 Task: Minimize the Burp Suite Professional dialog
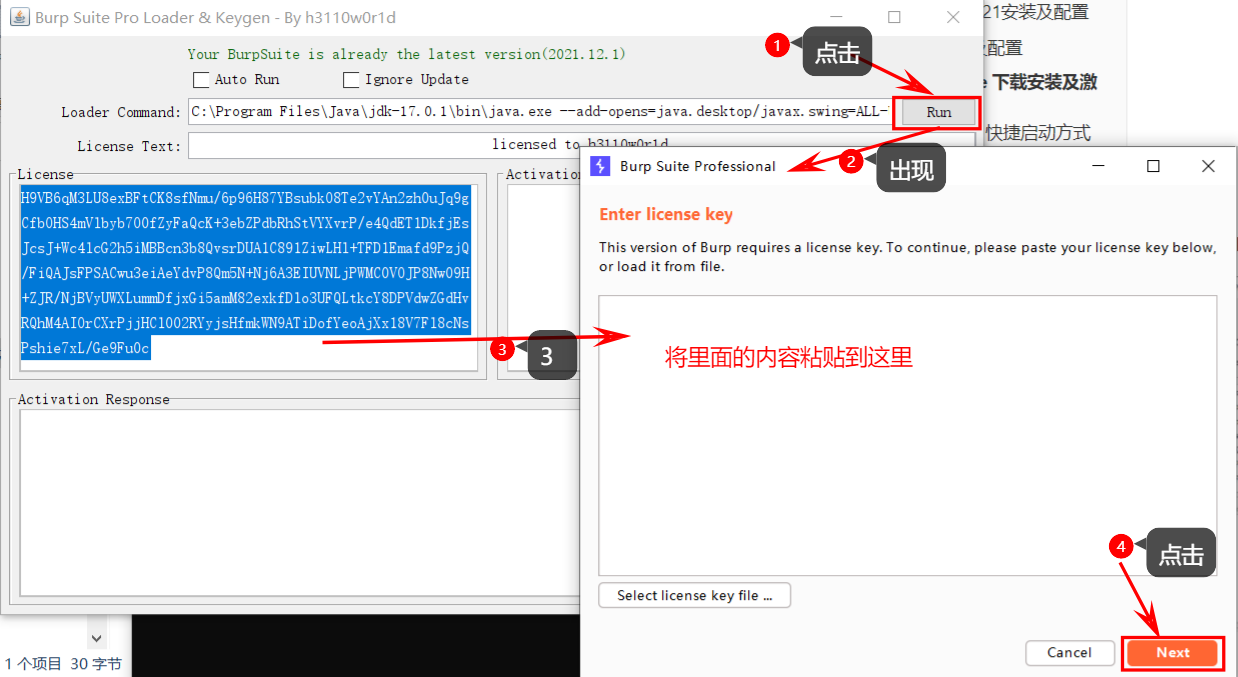tap(1098, 166)
